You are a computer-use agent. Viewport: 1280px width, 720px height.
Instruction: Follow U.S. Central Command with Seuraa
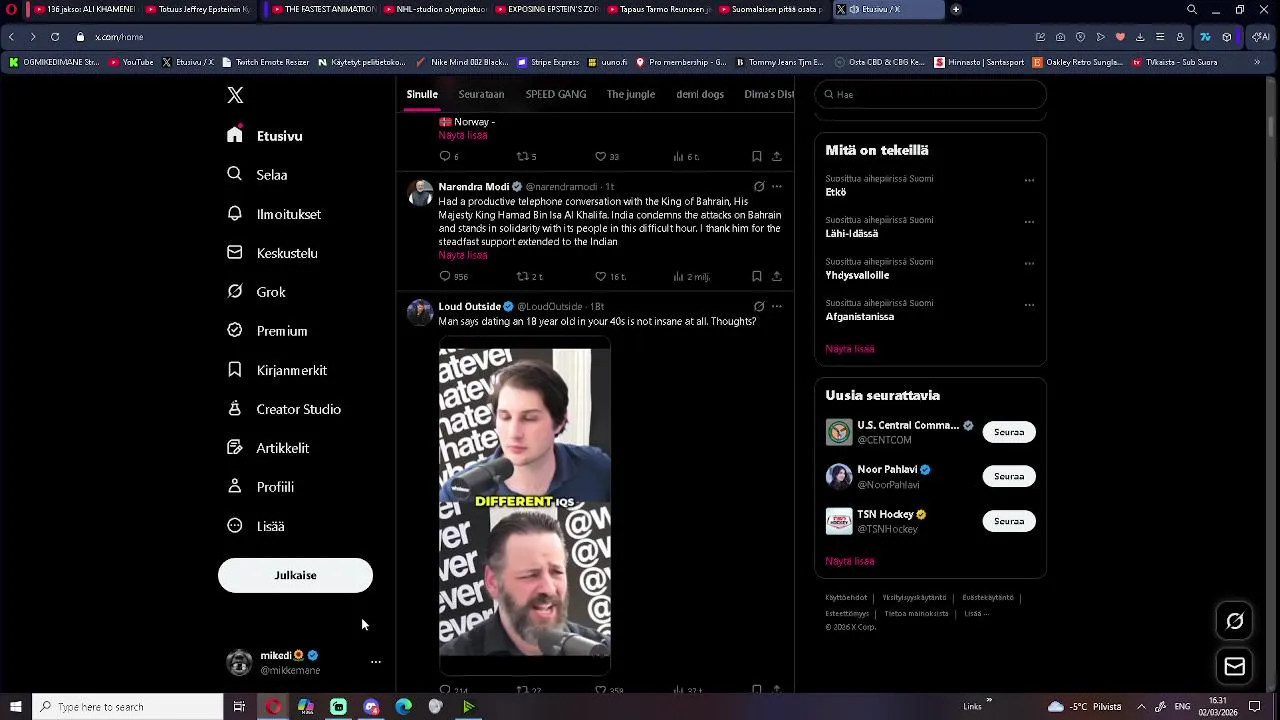(x=1009, y=432)
